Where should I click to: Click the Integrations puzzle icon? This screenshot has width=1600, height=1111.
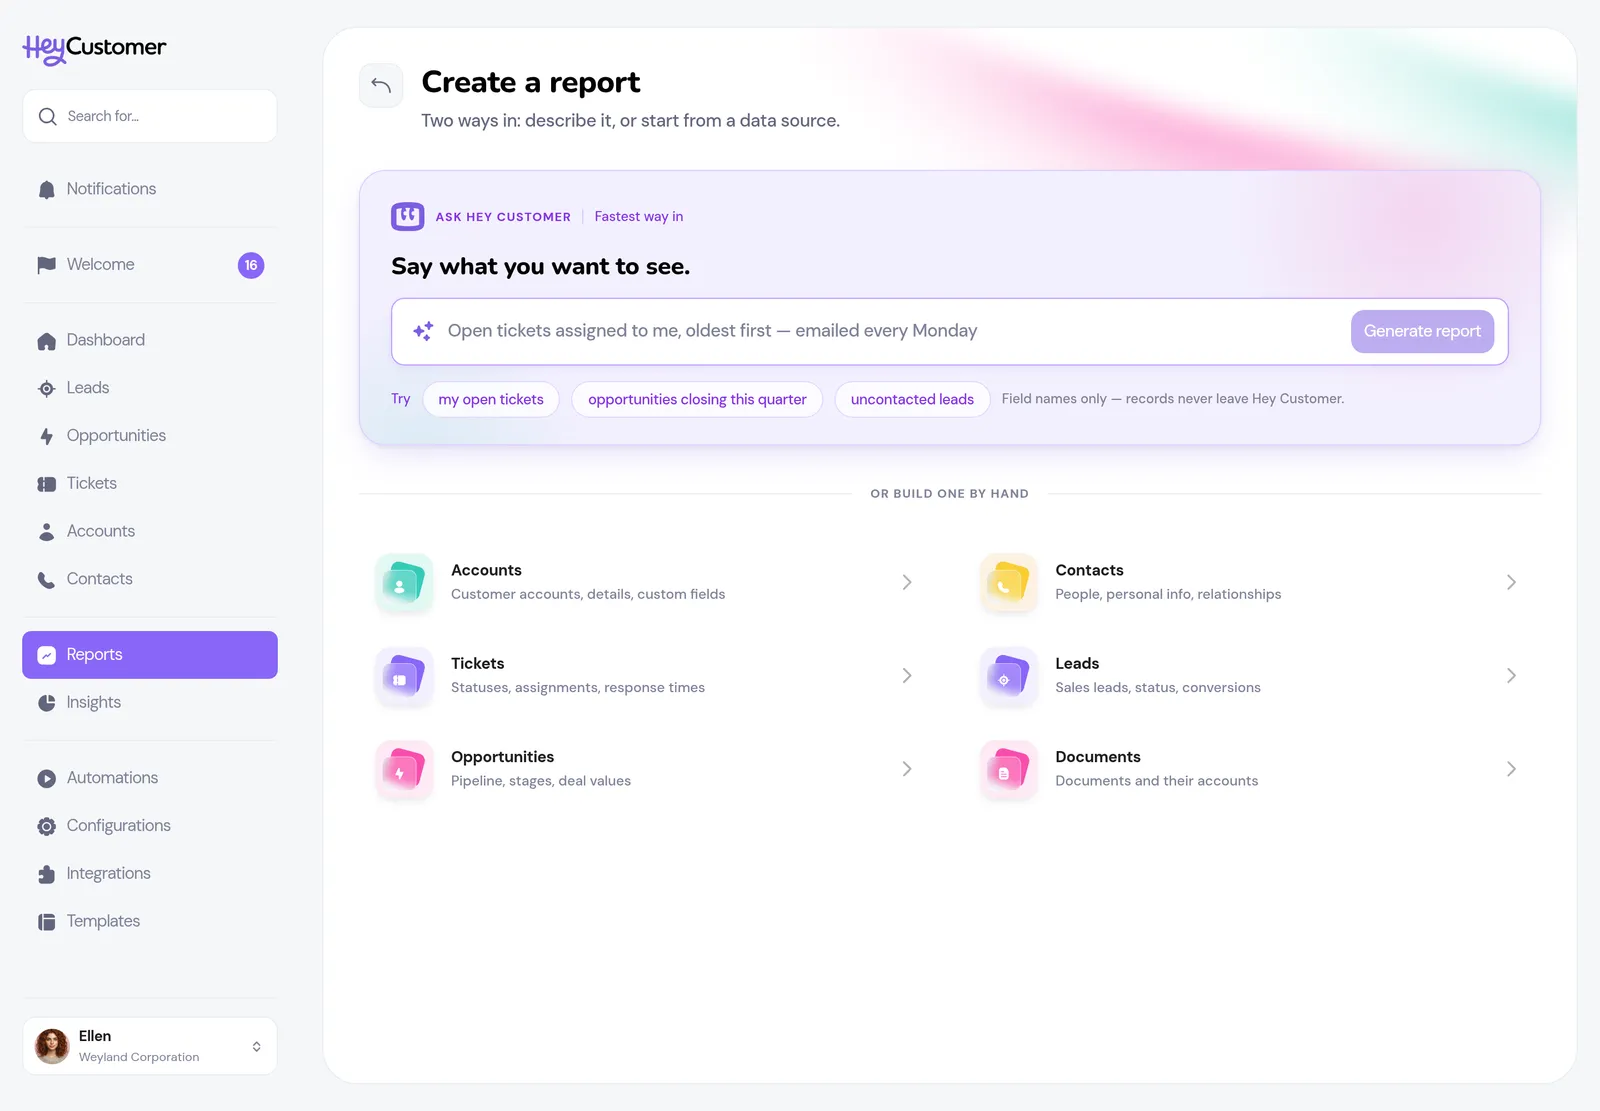[x=46, y=874]
